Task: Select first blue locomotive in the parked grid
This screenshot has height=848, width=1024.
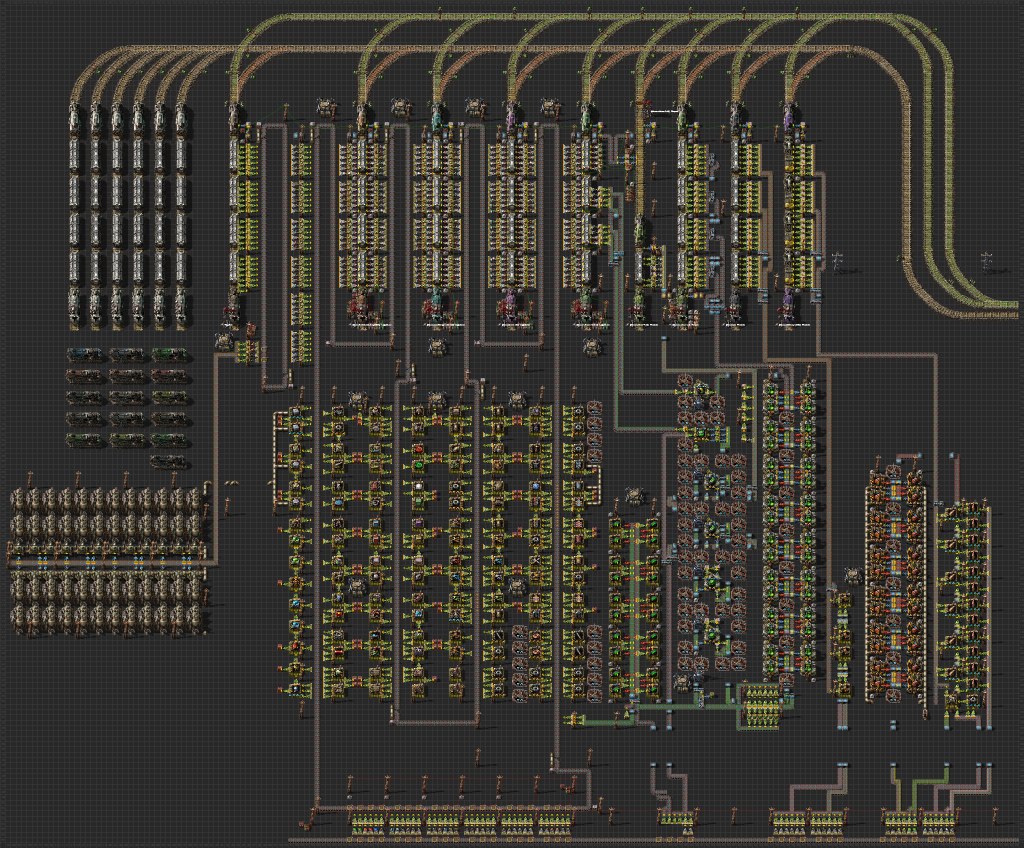Action: coord(85,355)
